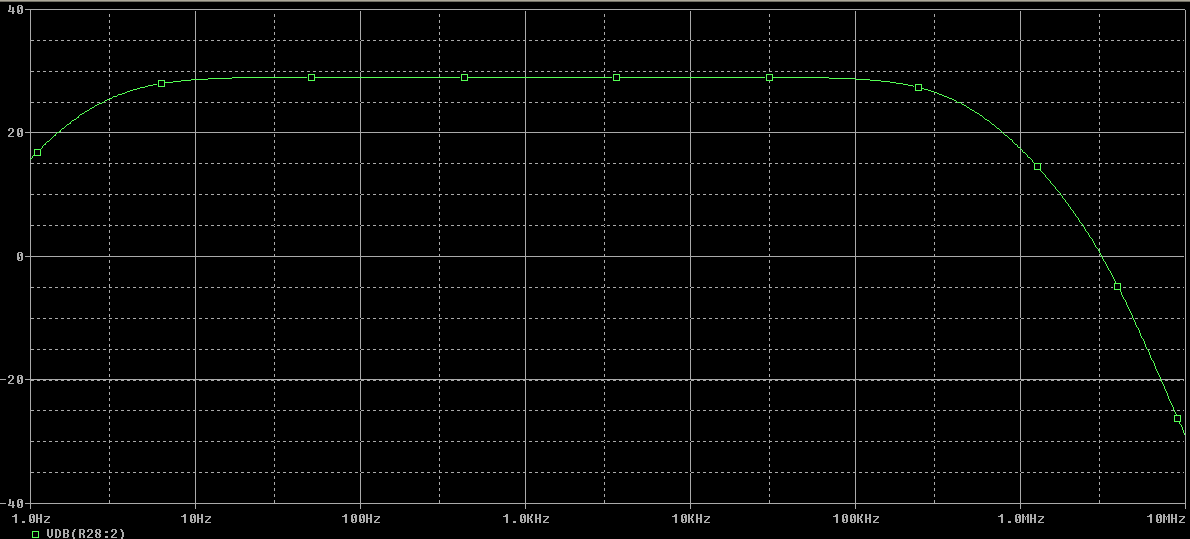Click trace marker between 1.0Hz and 10Hz

point(162,84)
